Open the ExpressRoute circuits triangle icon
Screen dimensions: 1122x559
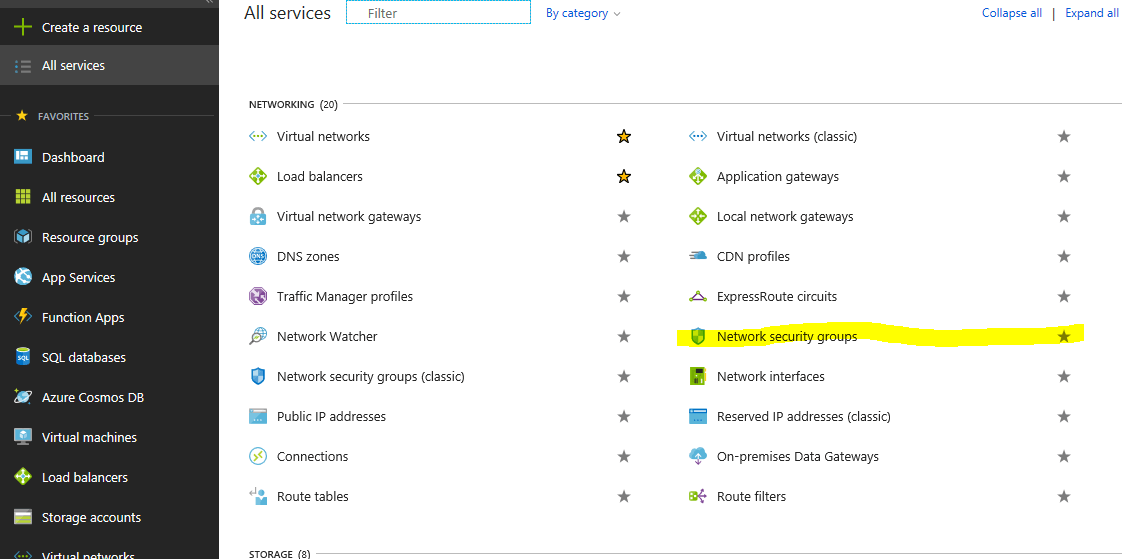pyautogui.click(x=698, y=296)
